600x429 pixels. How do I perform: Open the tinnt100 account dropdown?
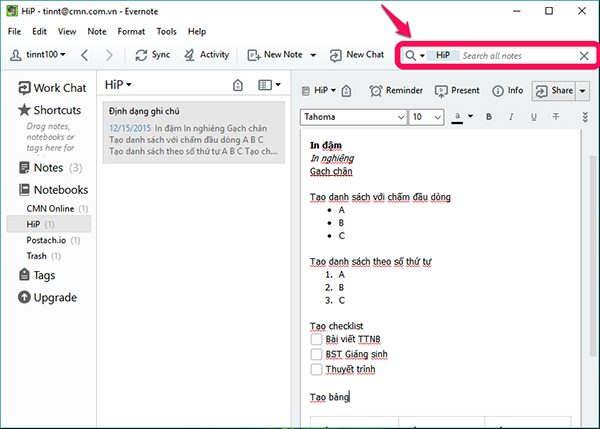[x=38, y=55]
